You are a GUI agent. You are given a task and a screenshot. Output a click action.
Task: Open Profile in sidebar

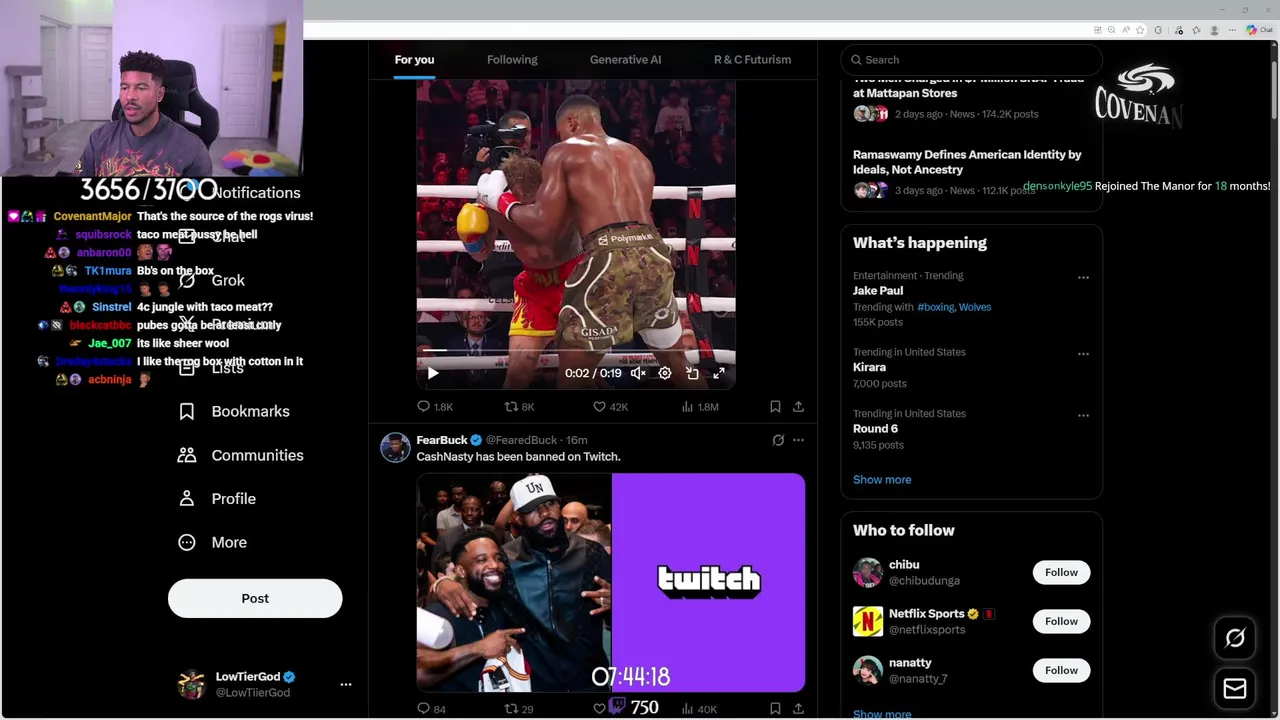pos(217,498)
